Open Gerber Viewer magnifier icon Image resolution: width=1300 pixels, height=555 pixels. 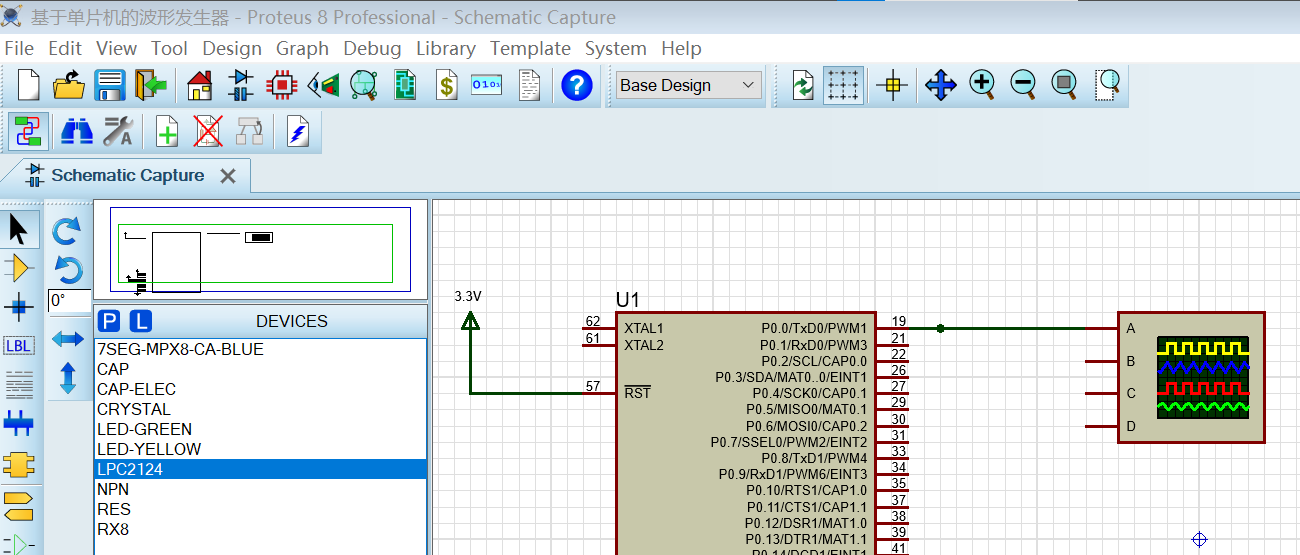click(x=364, y=85)
